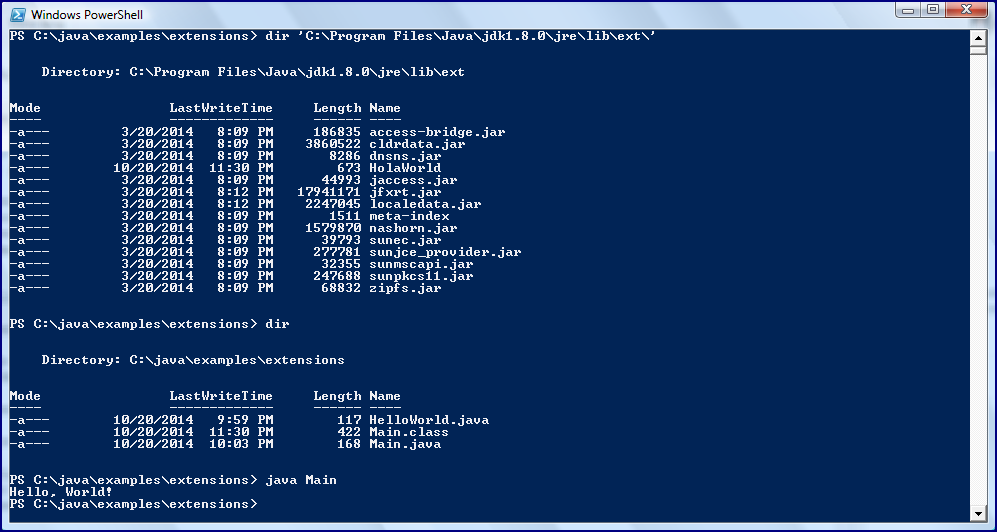Click the Main.class file name
The image size is (997, 532).
pos(409,432)
